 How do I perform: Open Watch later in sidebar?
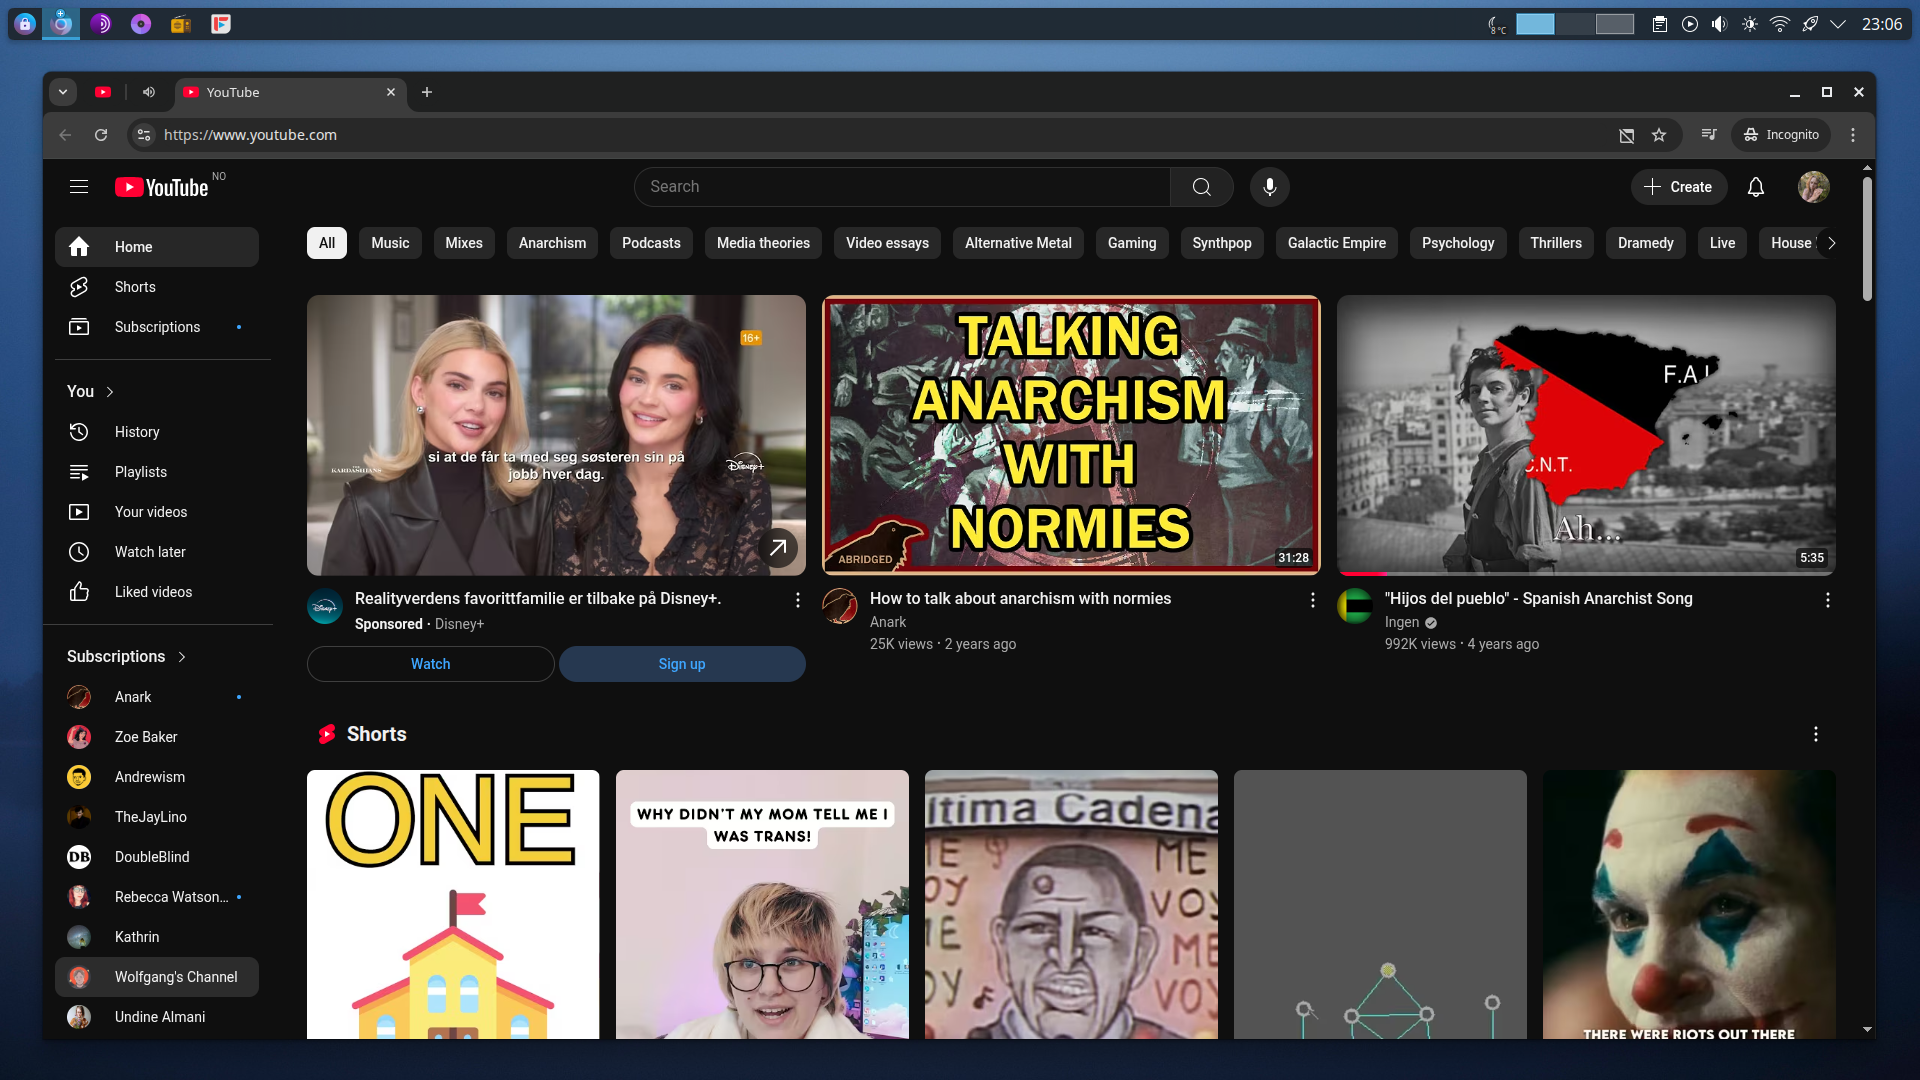coord(157,552)
